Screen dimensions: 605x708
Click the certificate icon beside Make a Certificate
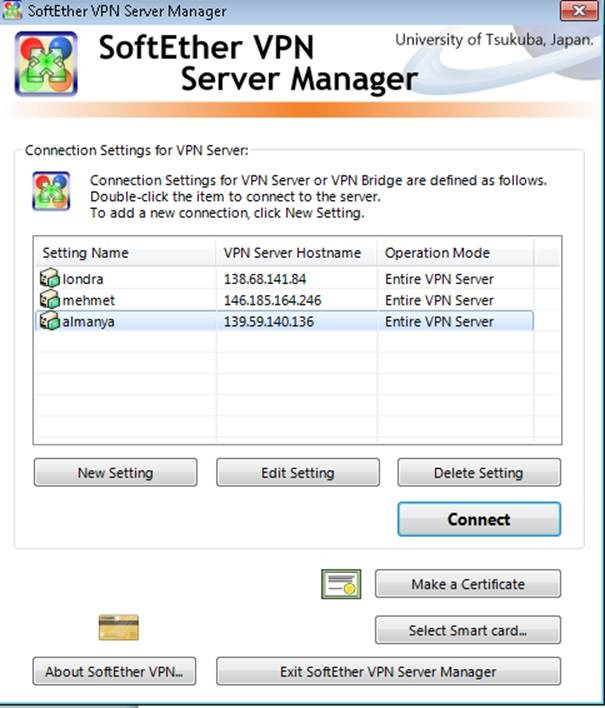(x=341, y=584)
